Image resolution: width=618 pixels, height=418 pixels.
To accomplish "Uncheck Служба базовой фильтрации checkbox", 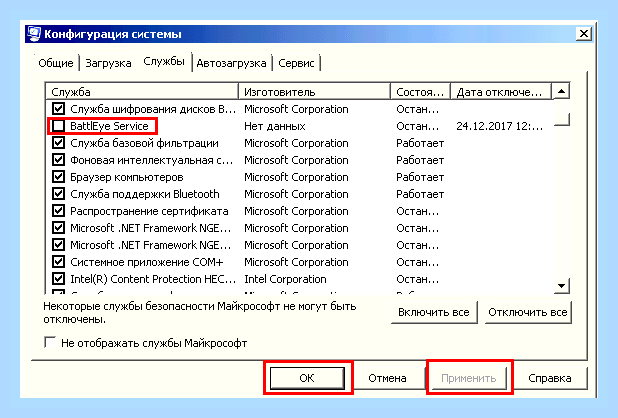I will [58, 143].
